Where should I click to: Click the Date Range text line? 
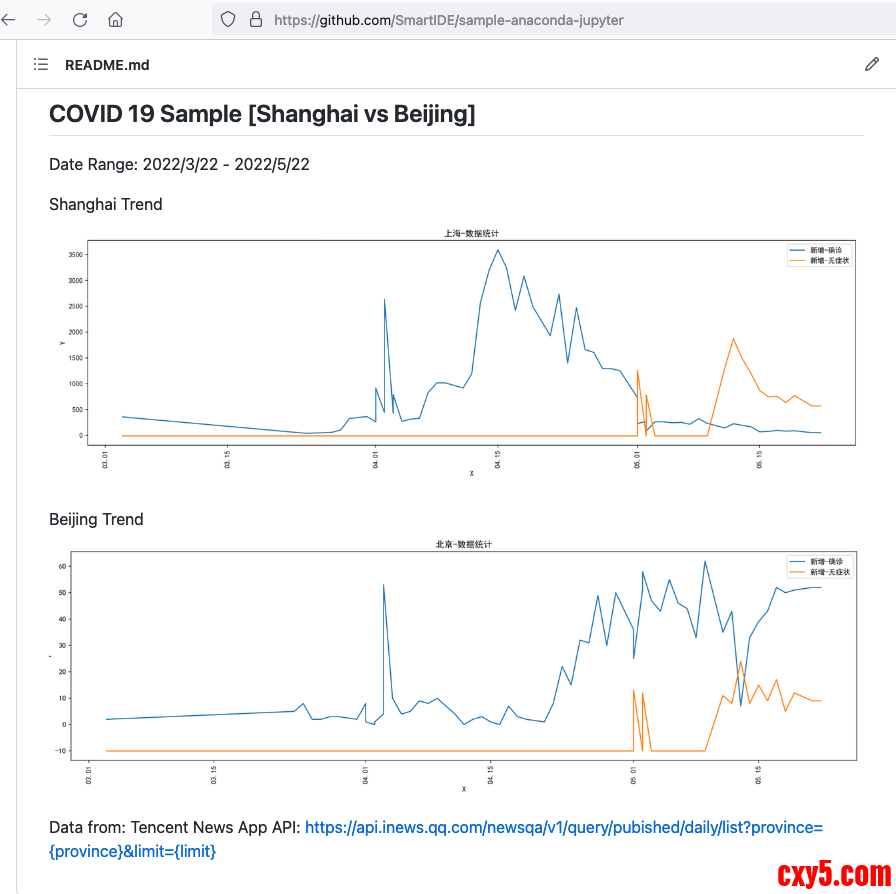(179, 164)
